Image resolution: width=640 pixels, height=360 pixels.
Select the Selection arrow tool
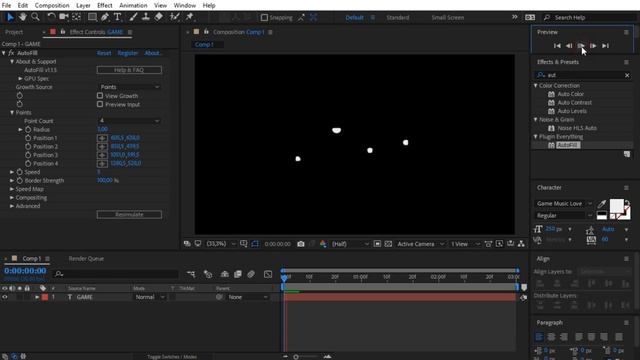[10, 17]
